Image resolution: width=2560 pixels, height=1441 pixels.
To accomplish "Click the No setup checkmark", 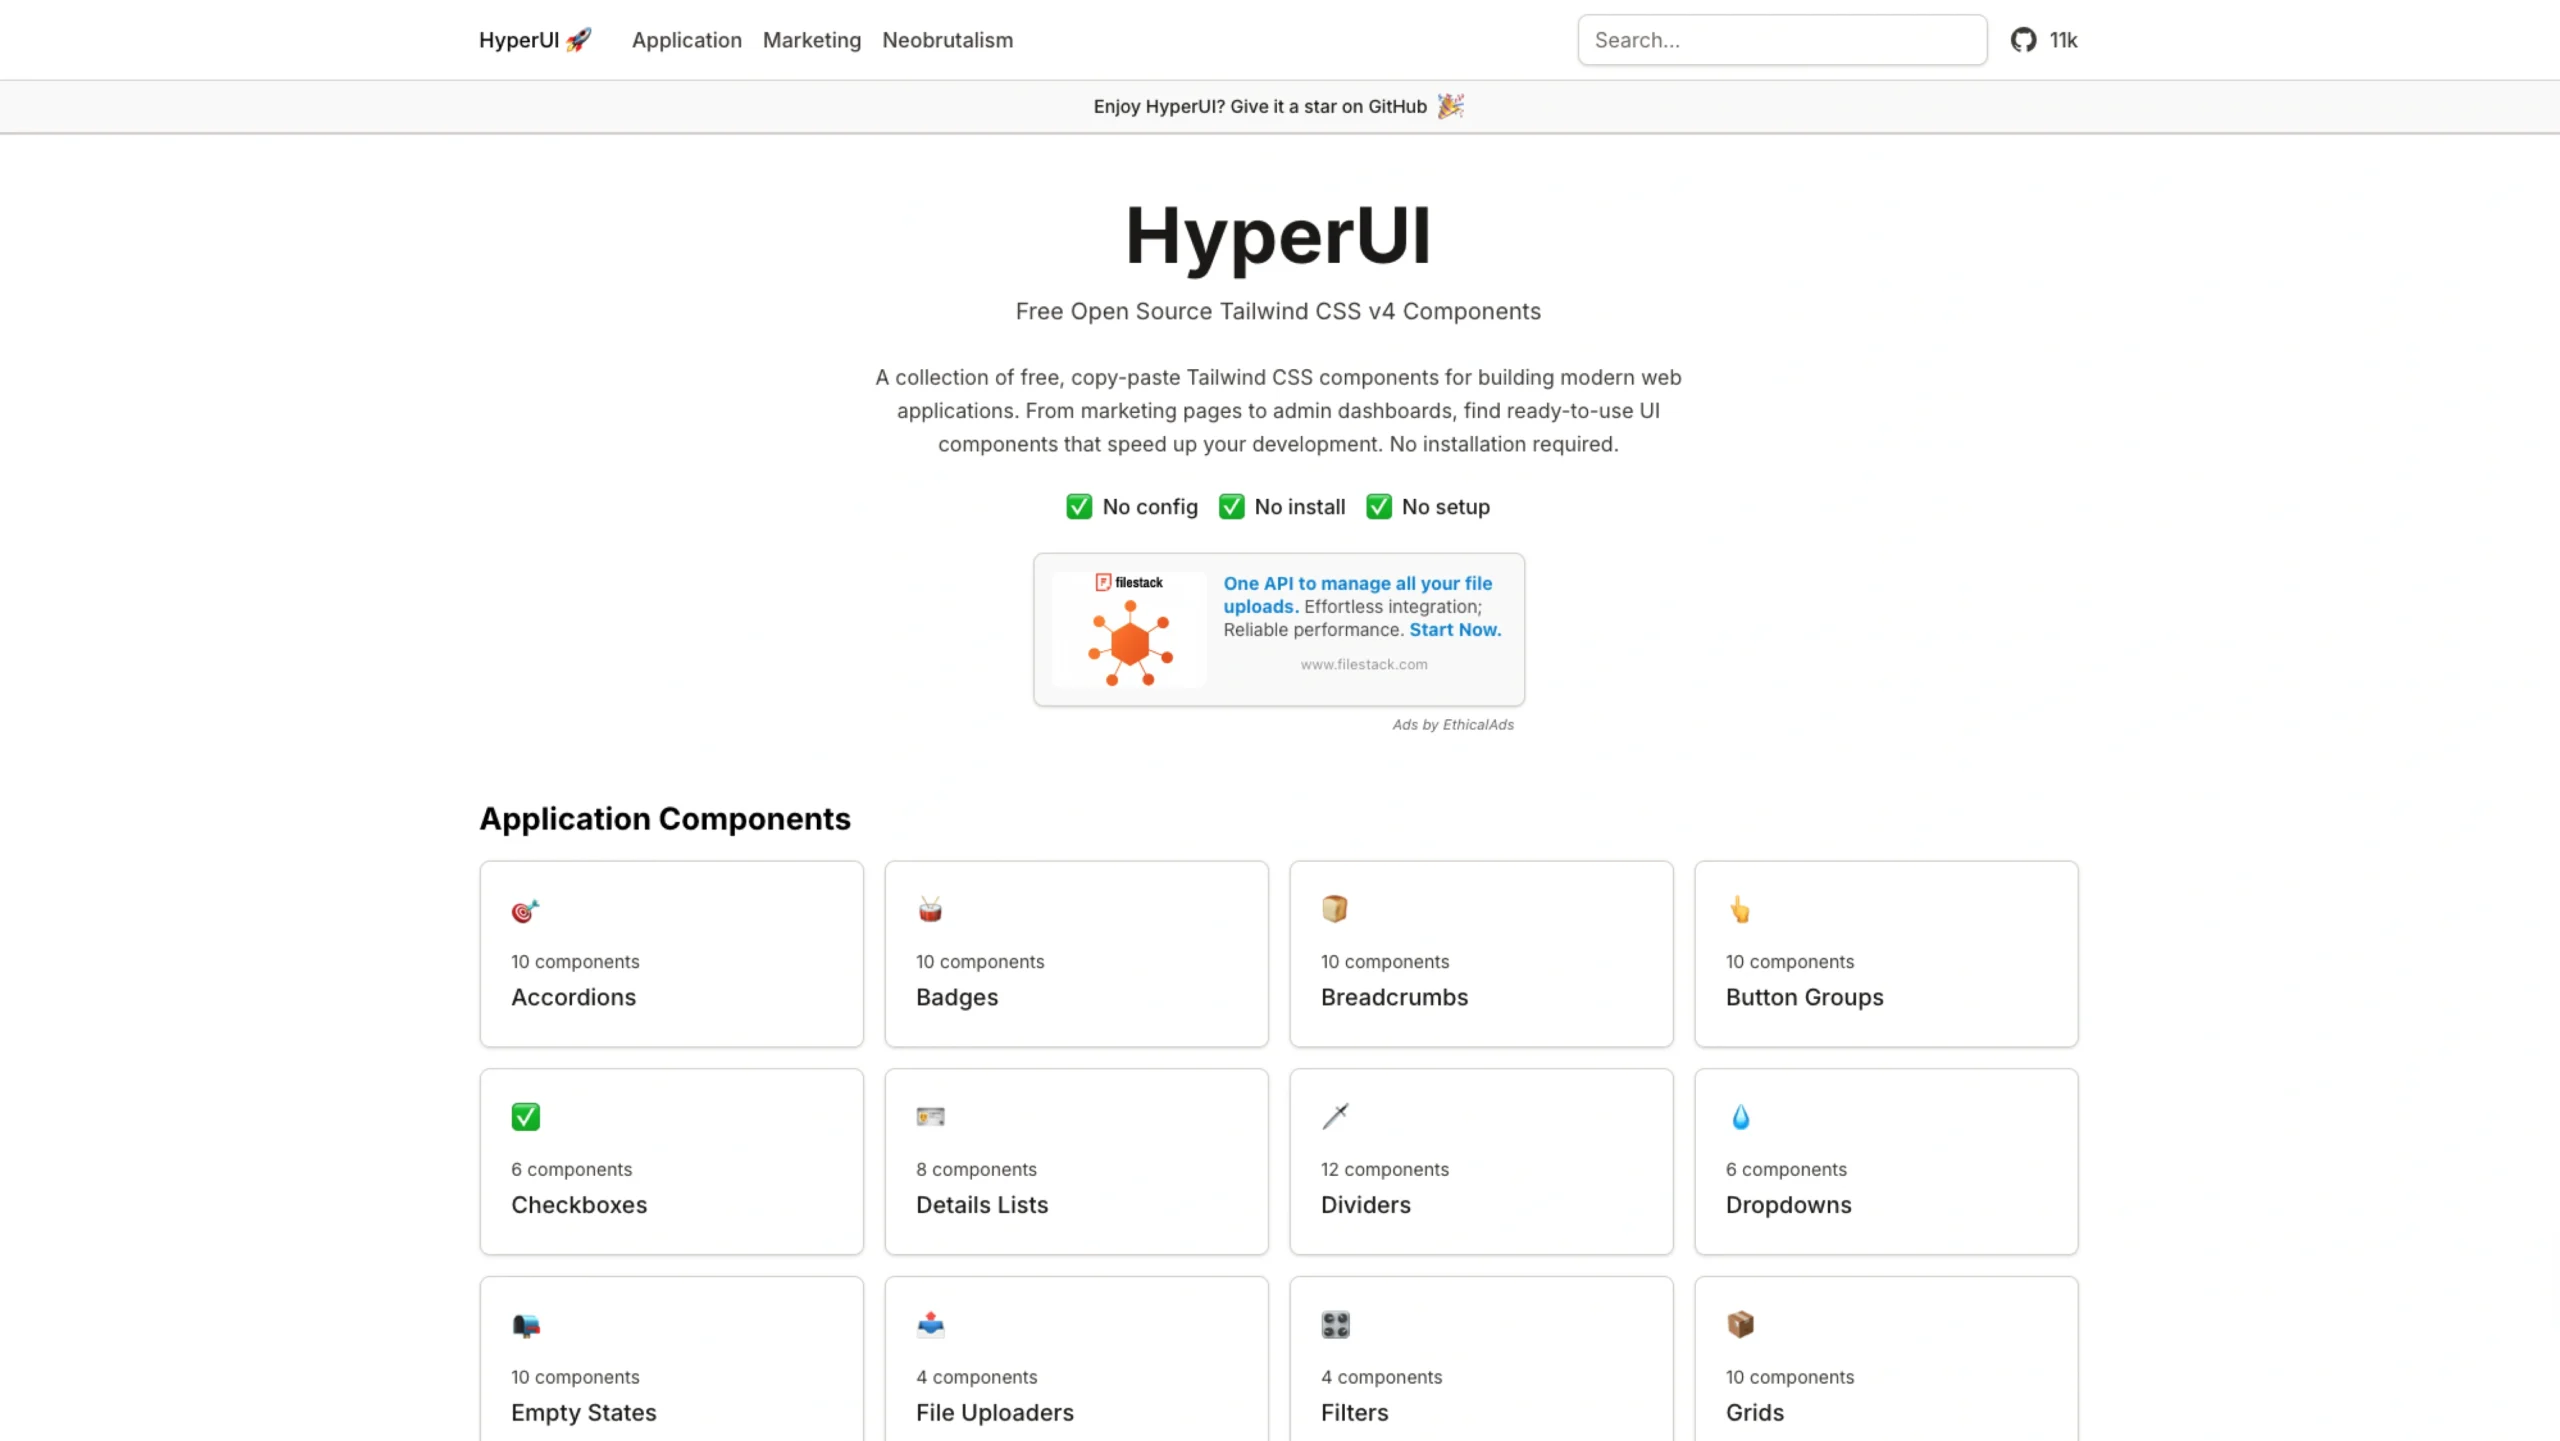I will pyautogui.click(x=1379, y=506).
